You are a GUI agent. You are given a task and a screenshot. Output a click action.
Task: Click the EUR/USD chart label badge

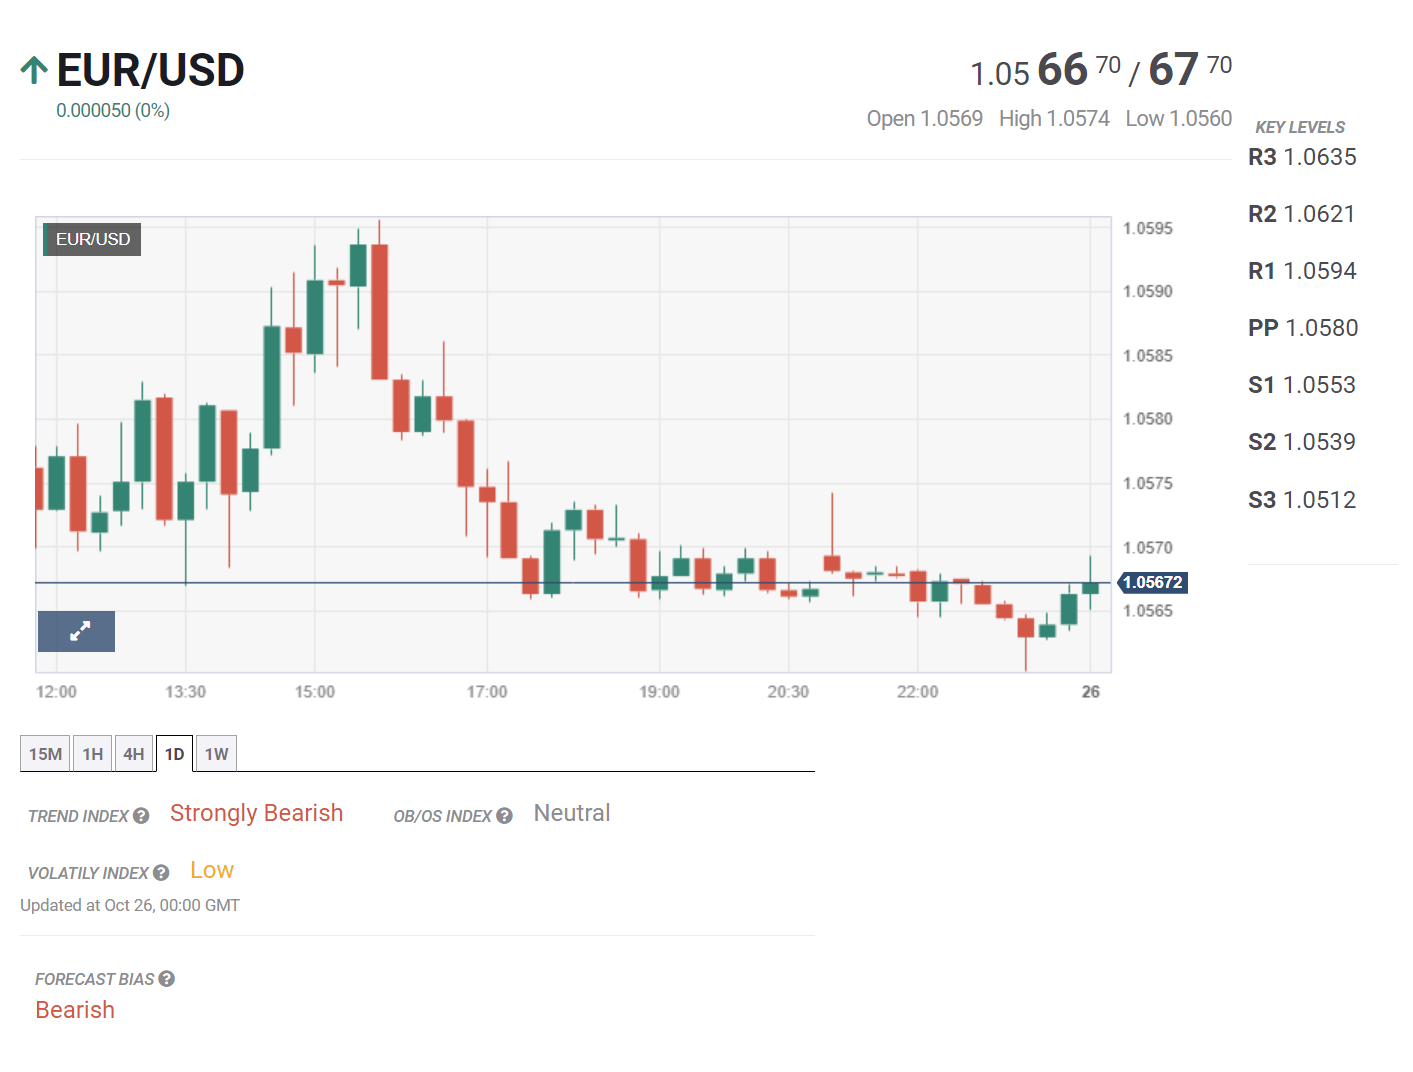coord(92,239)
